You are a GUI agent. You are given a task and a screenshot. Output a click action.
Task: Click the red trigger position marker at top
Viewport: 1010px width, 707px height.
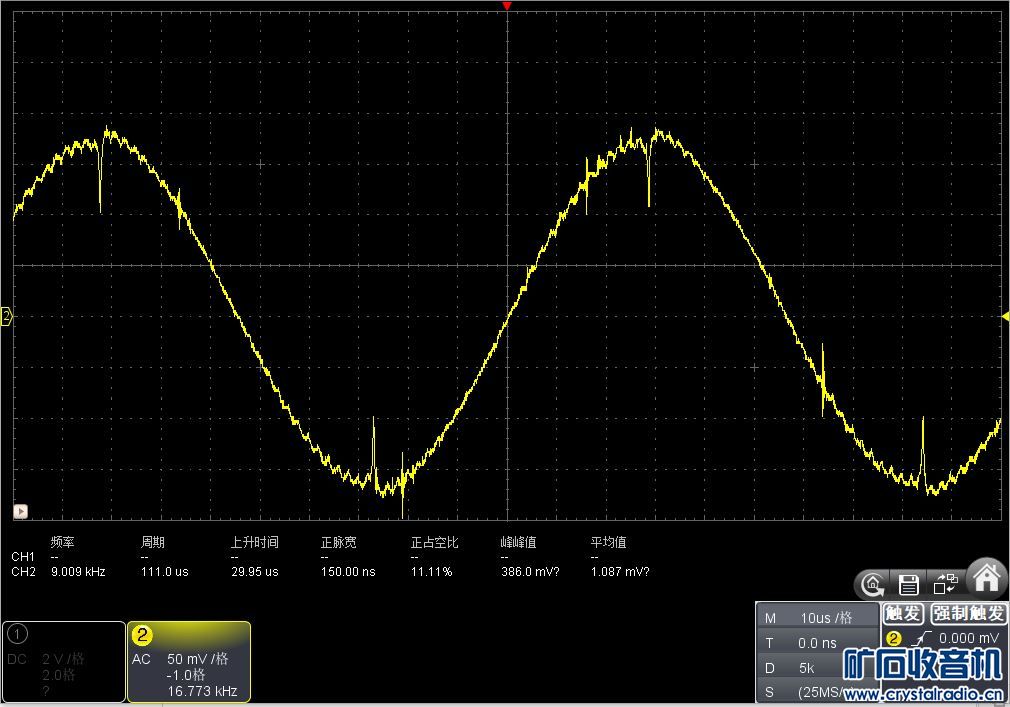click(507, 6)
